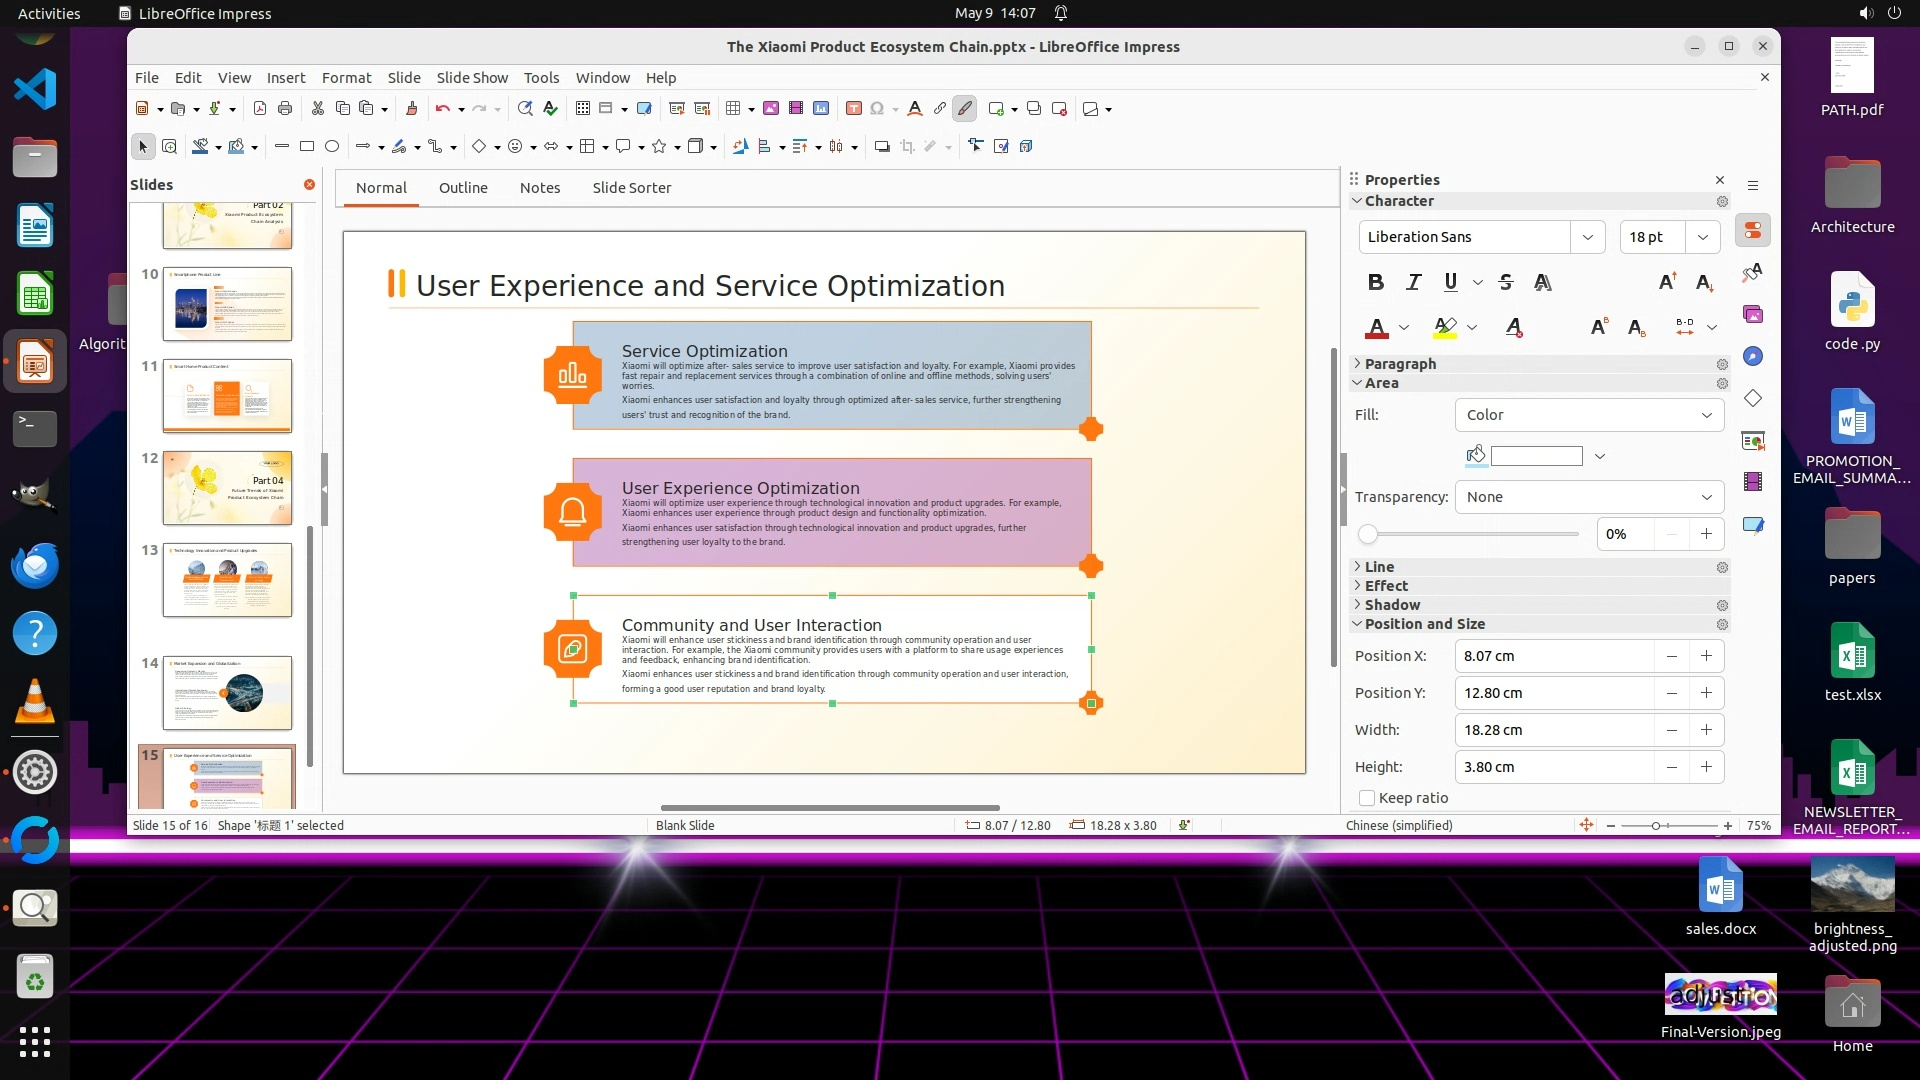Increase the Width value with plus button
The width and height of the screenshot is (1920, 1080).
click(x=1706, y=730)
